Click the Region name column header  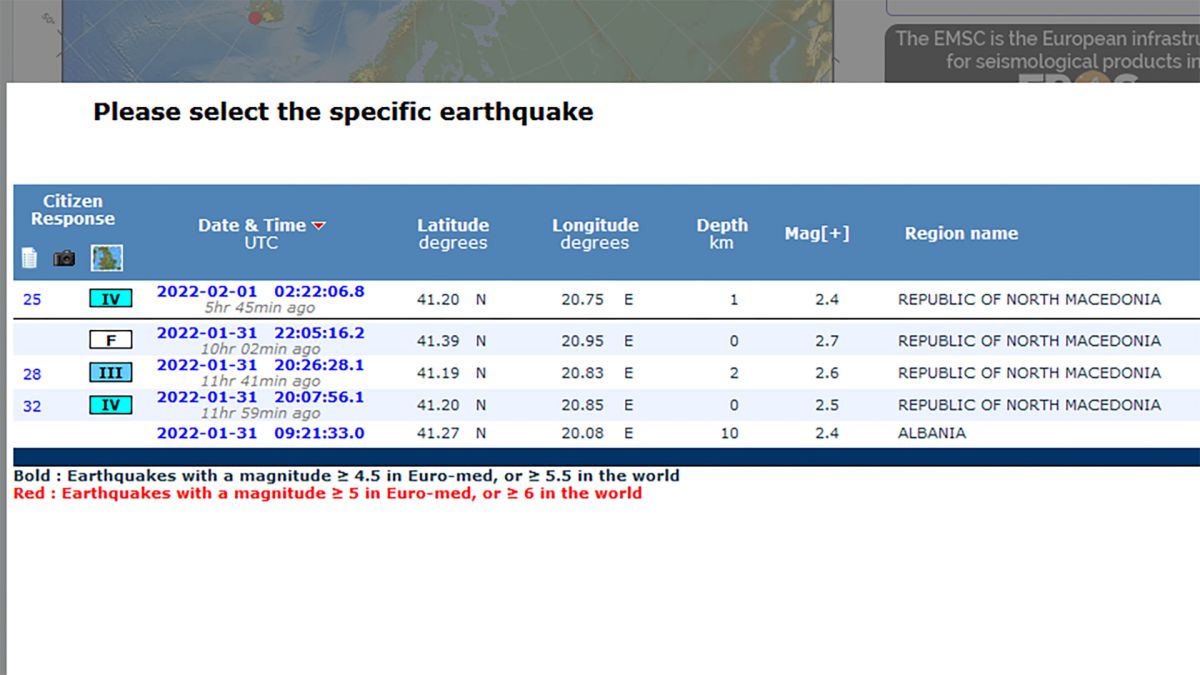tap(960, 234)
